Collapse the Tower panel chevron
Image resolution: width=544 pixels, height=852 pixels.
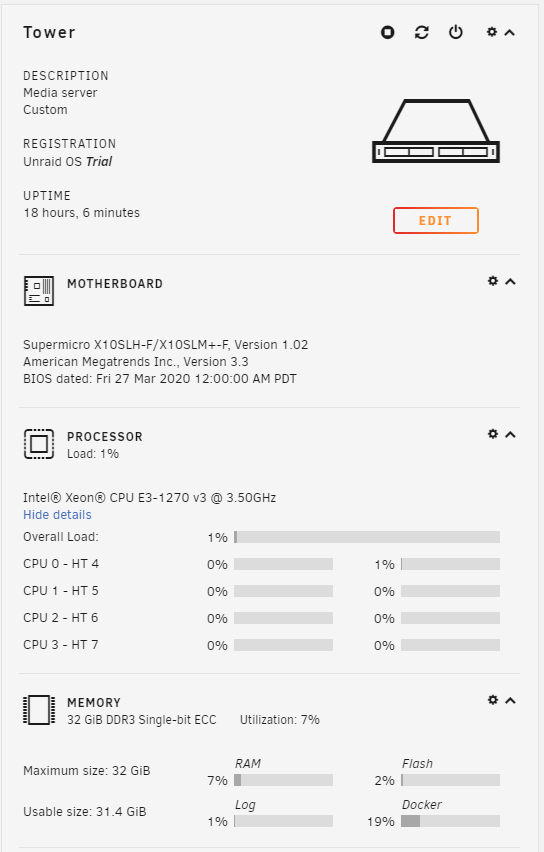point(510,33)
